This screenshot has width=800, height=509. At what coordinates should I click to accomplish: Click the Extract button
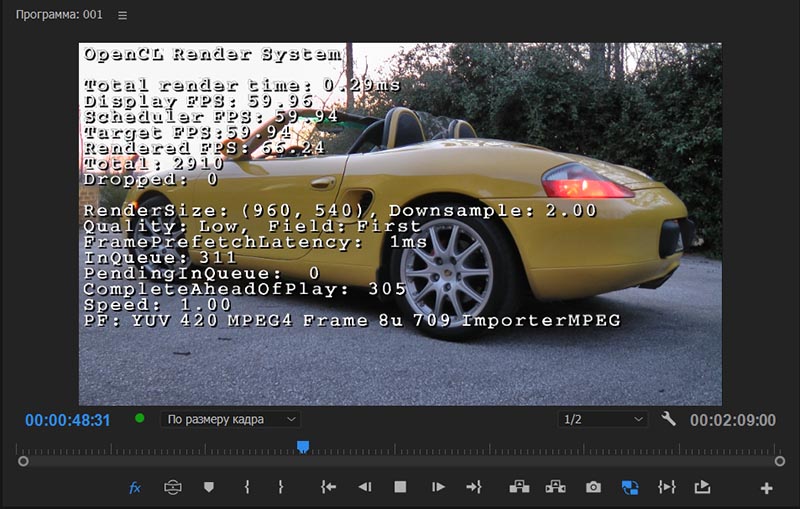click(x=556, y=487)
